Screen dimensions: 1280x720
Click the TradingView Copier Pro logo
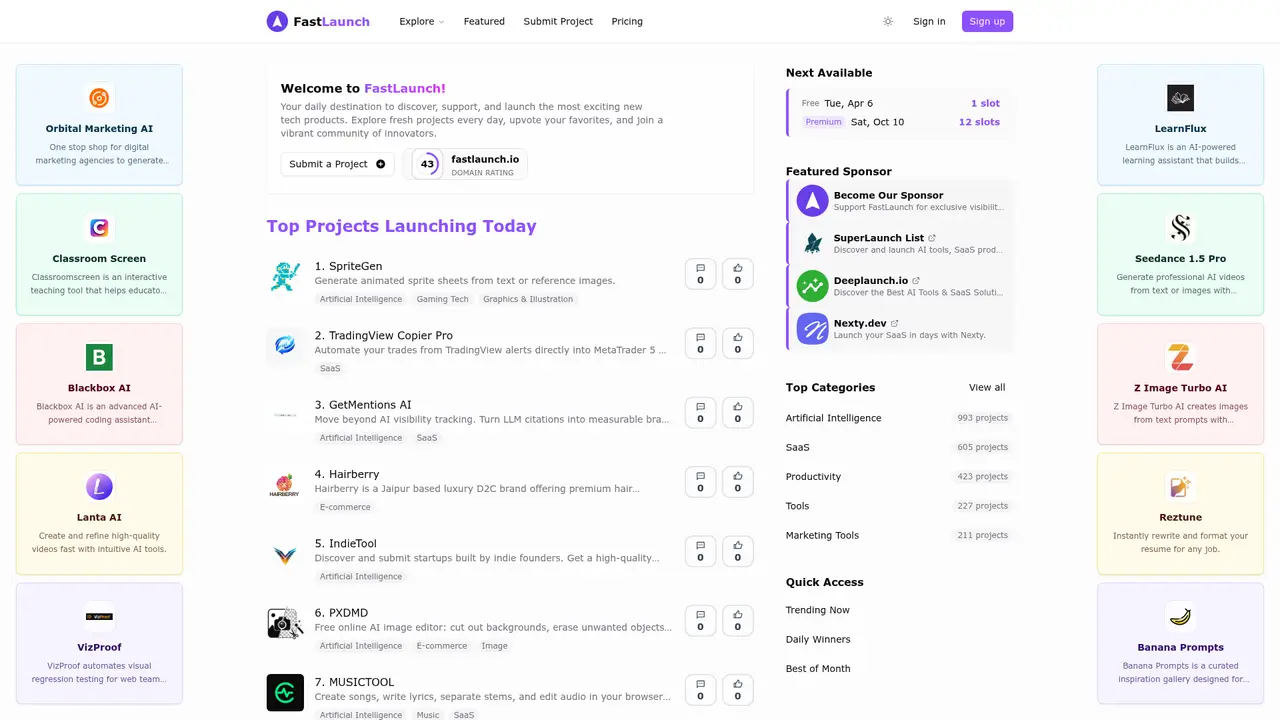pyautogui.click(x=285, y=346)
